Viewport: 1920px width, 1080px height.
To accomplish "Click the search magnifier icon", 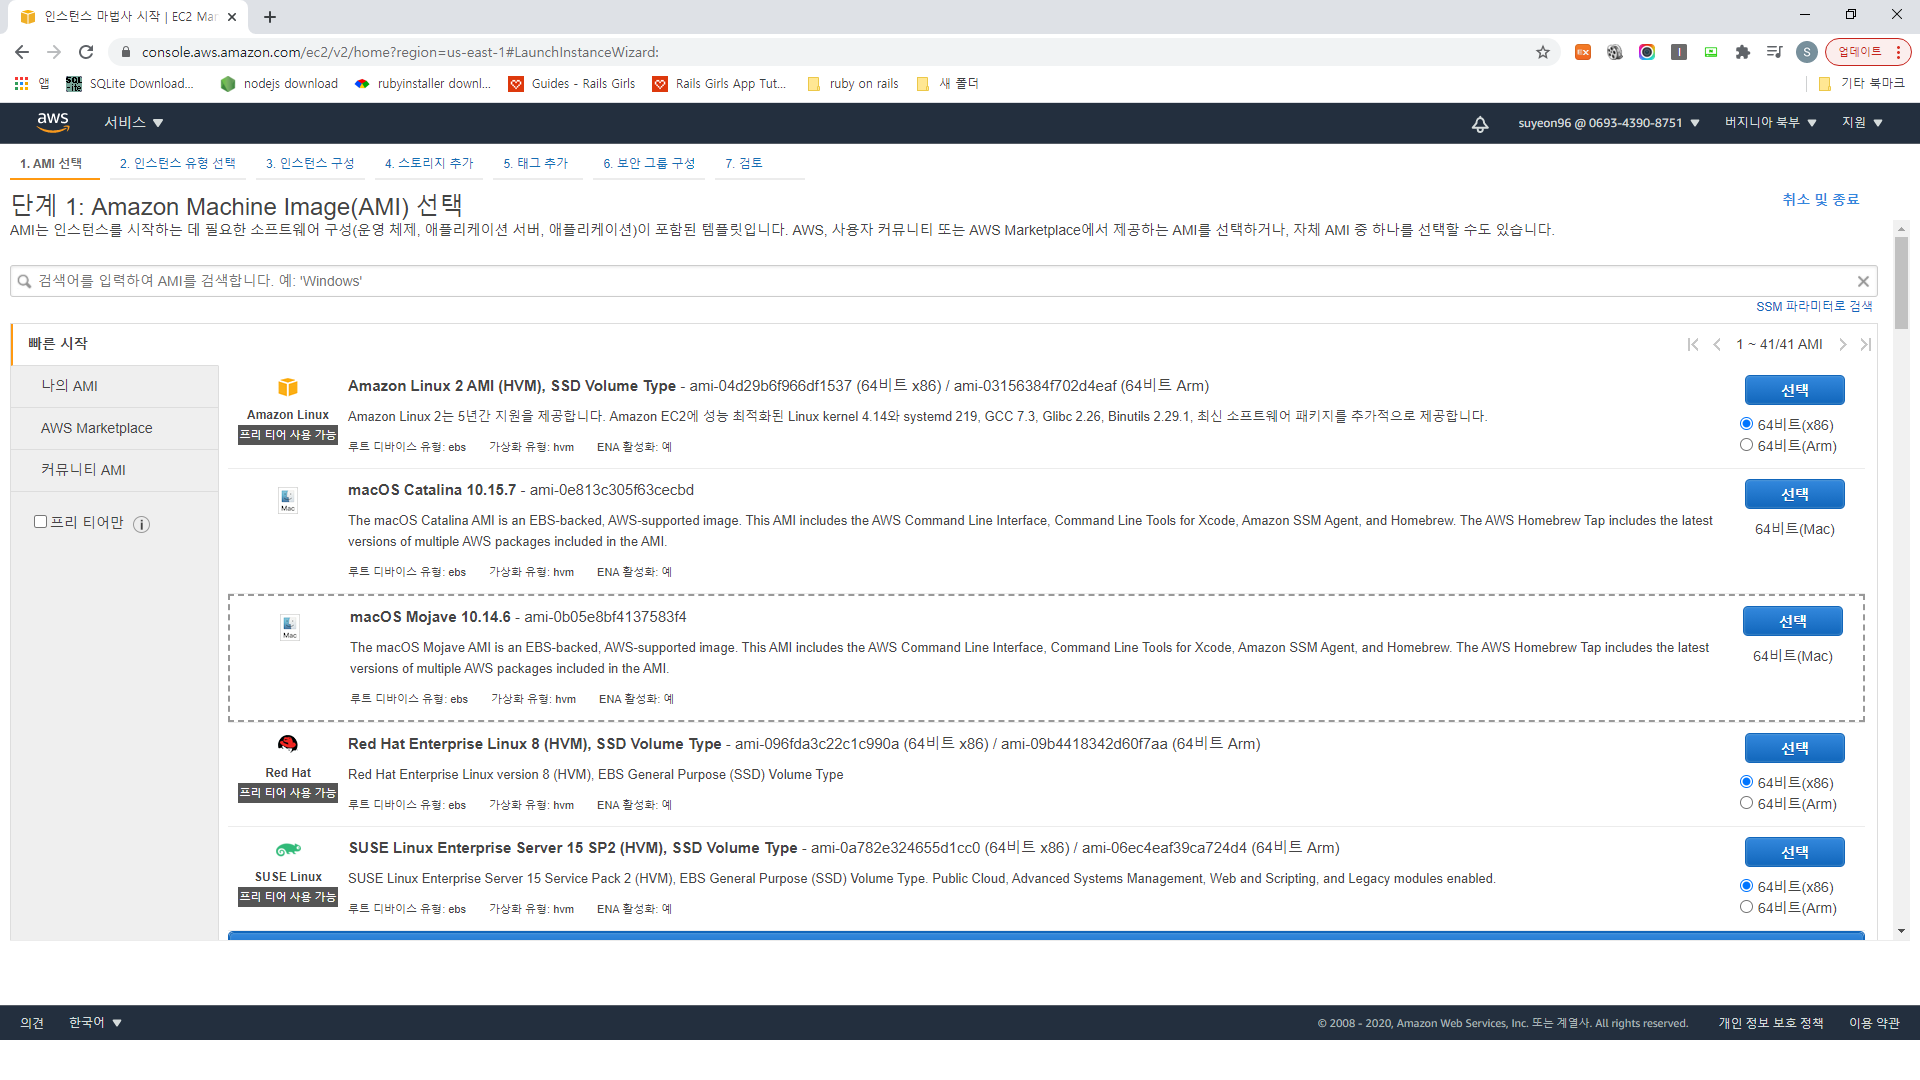I will point(24,281).
